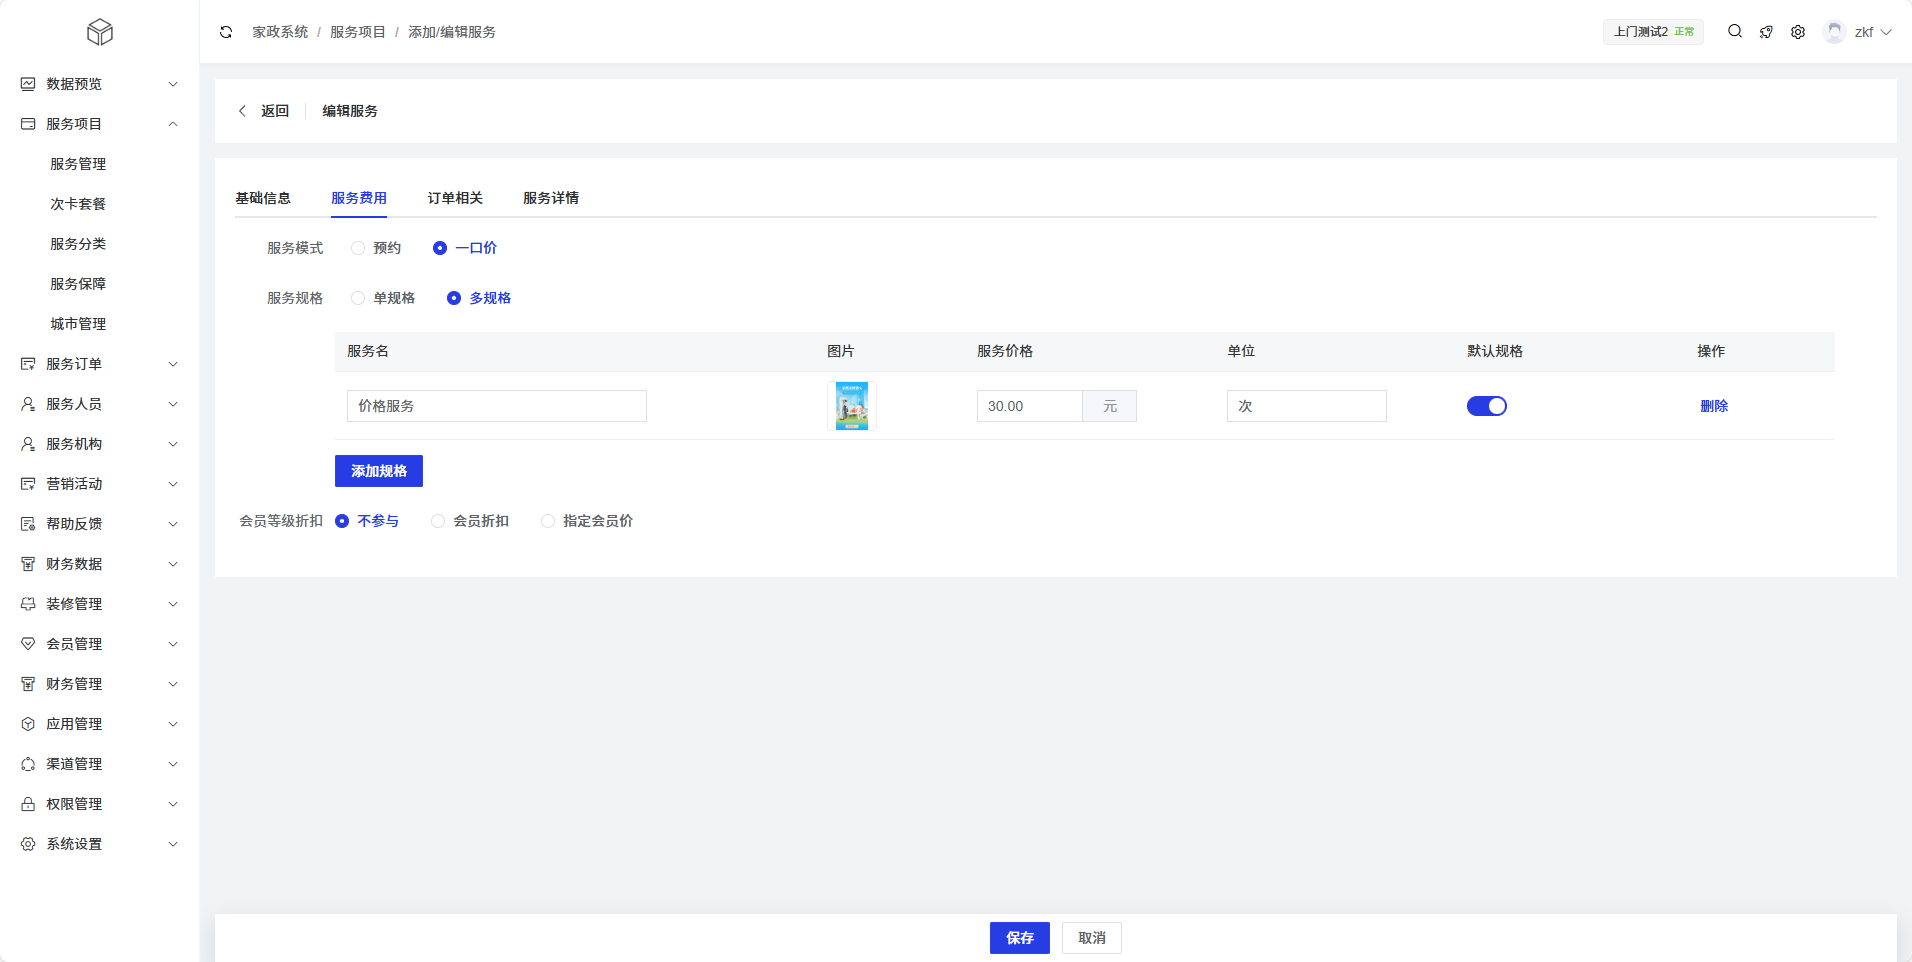Open the search icon in the top bar
Viewport: 1912px width, 962px height.
coord(1735,32)
